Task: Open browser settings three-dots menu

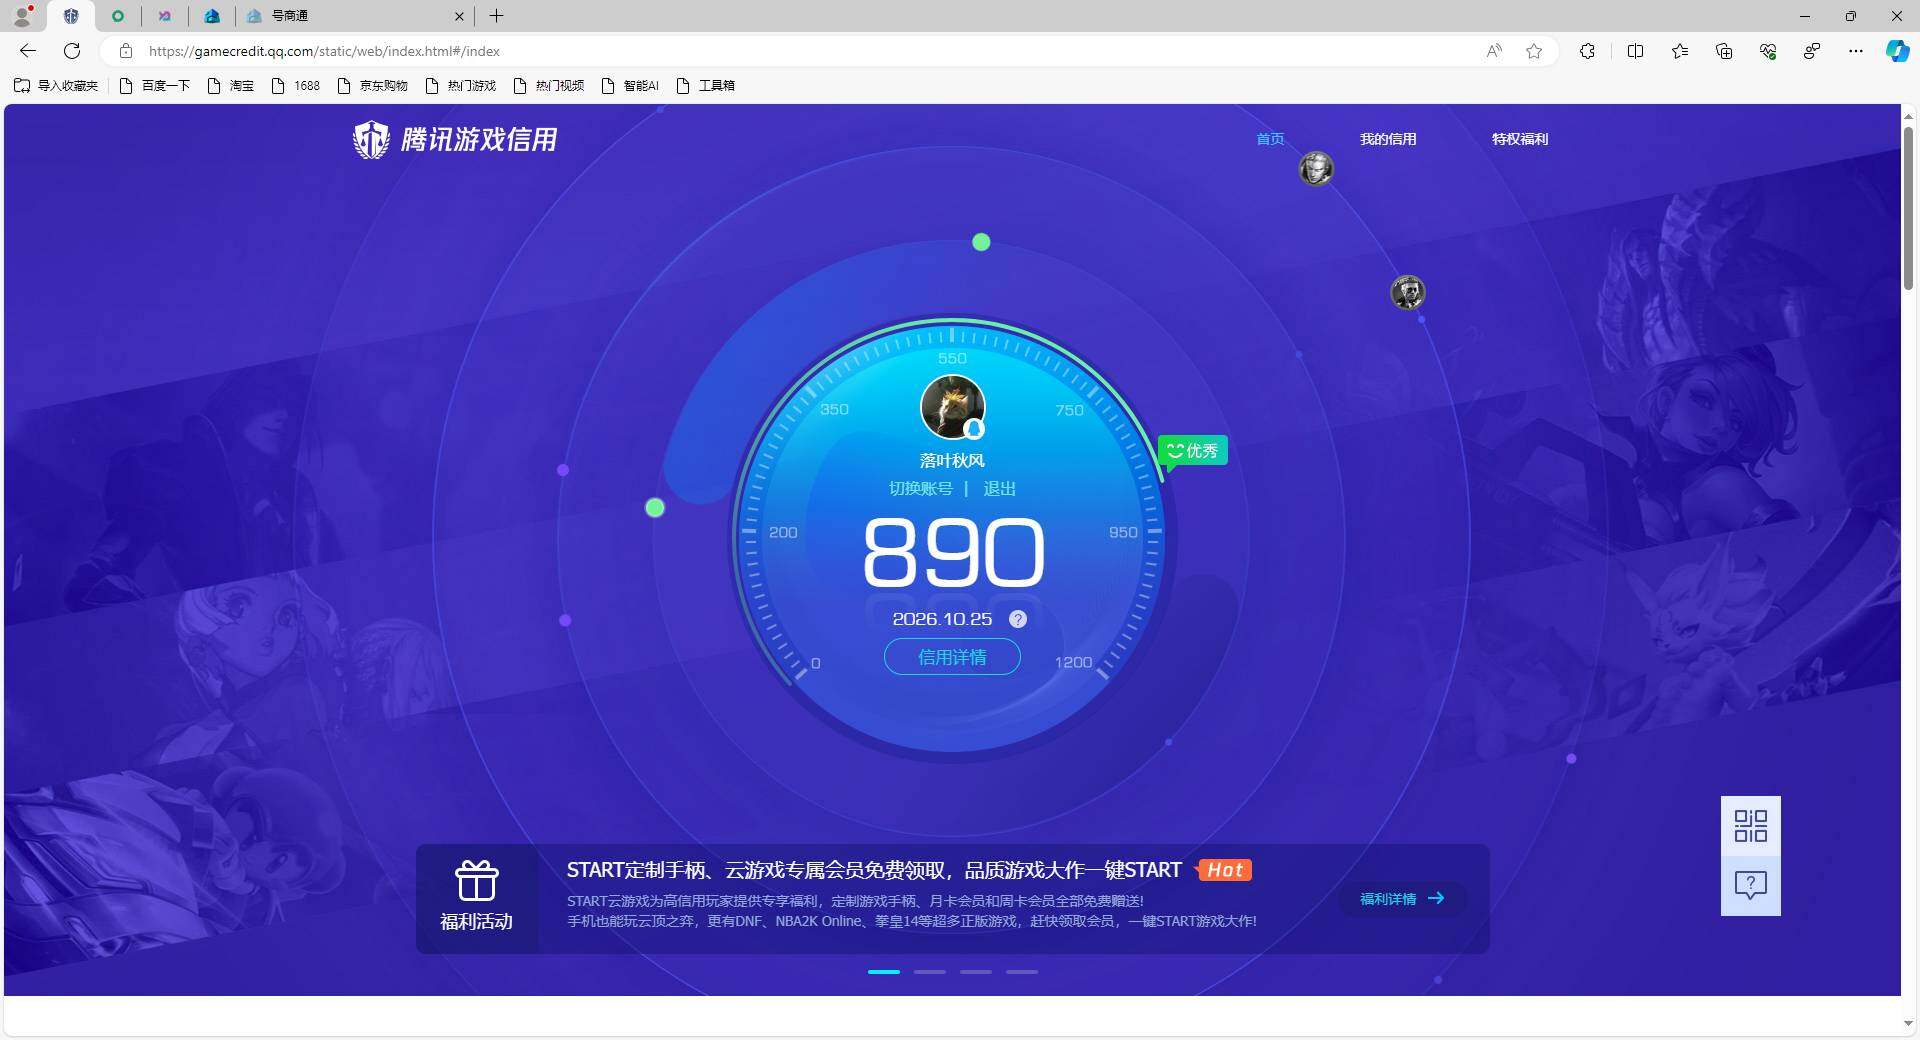Action: (x=1856, y=51)
